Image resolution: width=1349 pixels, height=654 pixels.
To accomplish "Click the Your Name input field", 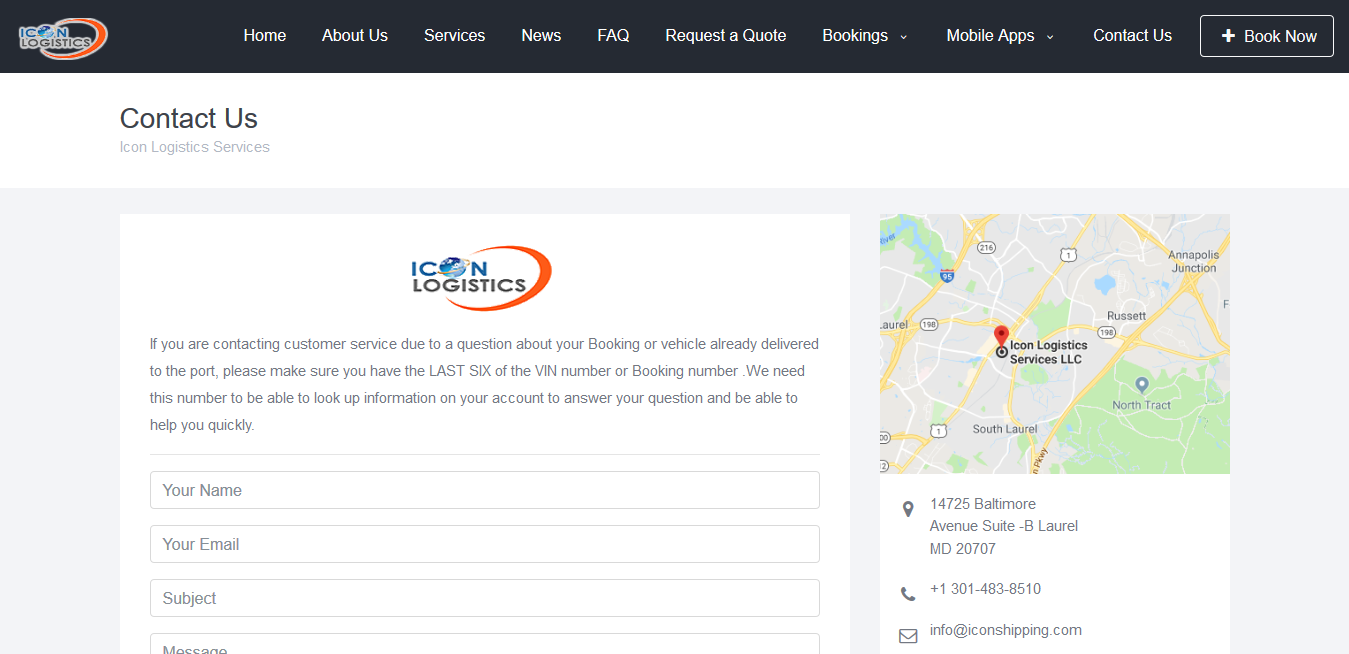I will pyautogui.click(x=484, y=490).
